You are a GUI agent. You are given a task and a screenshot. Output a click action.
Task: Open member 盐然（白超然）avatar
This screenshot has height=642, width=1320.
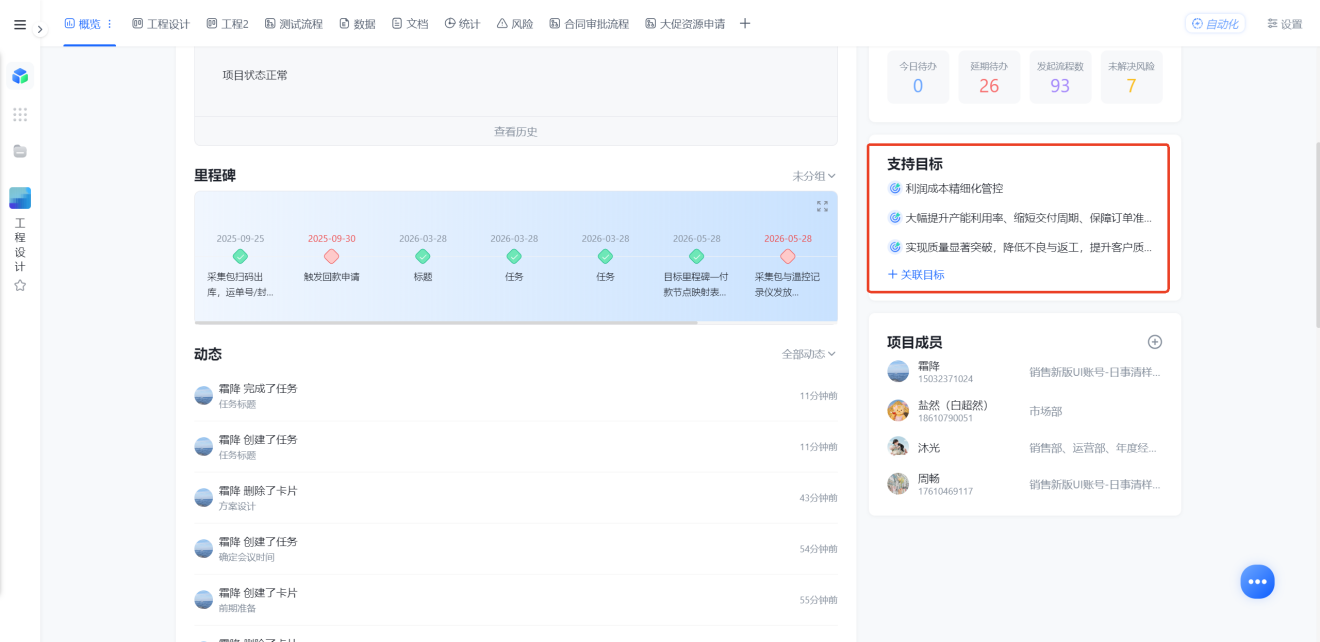(x=898, y=410)
